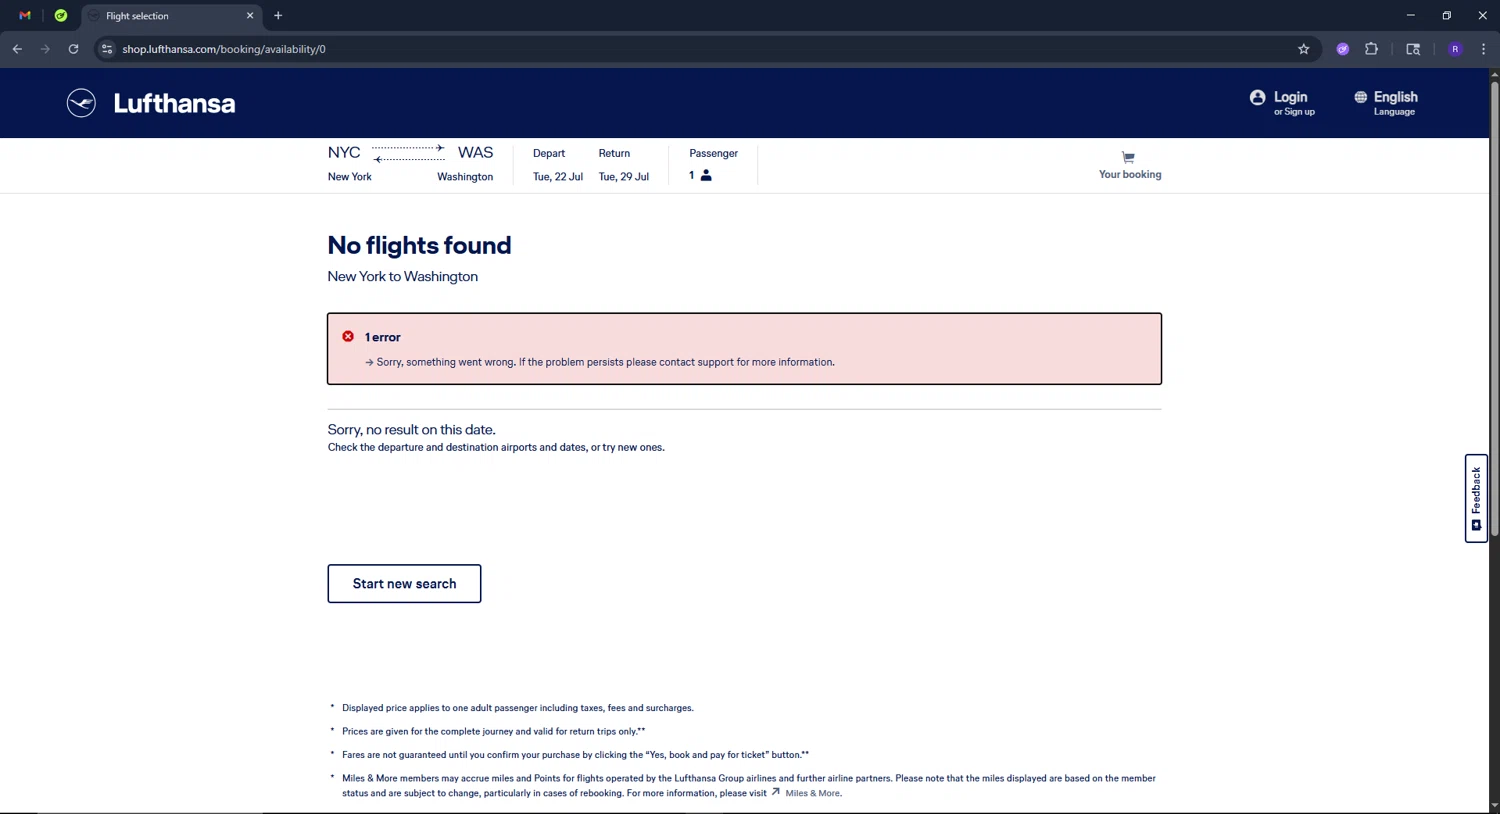Click the globe language icon
This screenshot has height=814, width=1500.
pos(1360,97)
